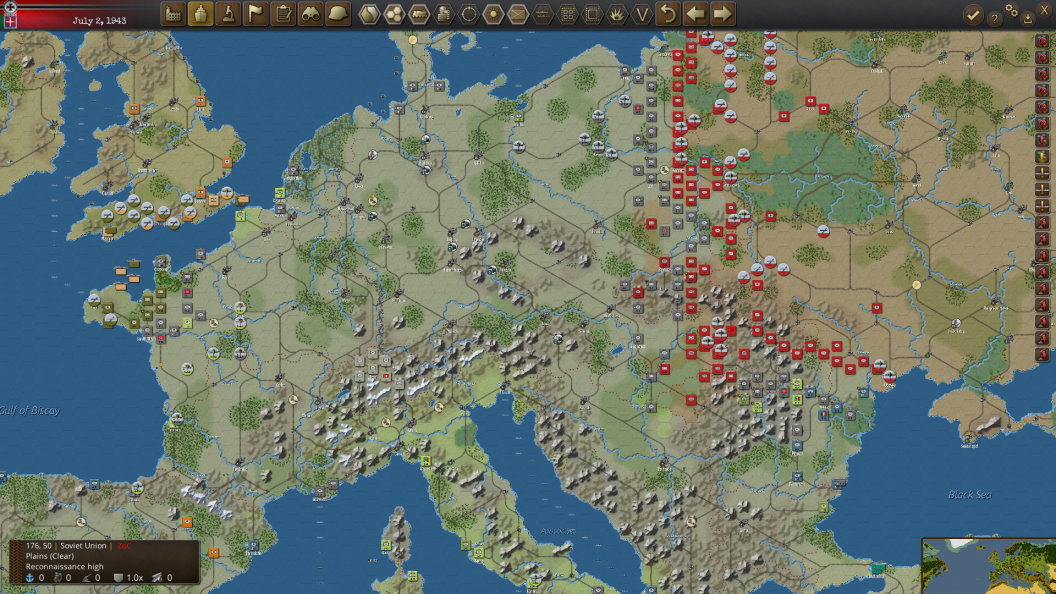This screenshot has height=594, width=1056.
Task: Select the ship deployment button
Action: coord(201,13)
